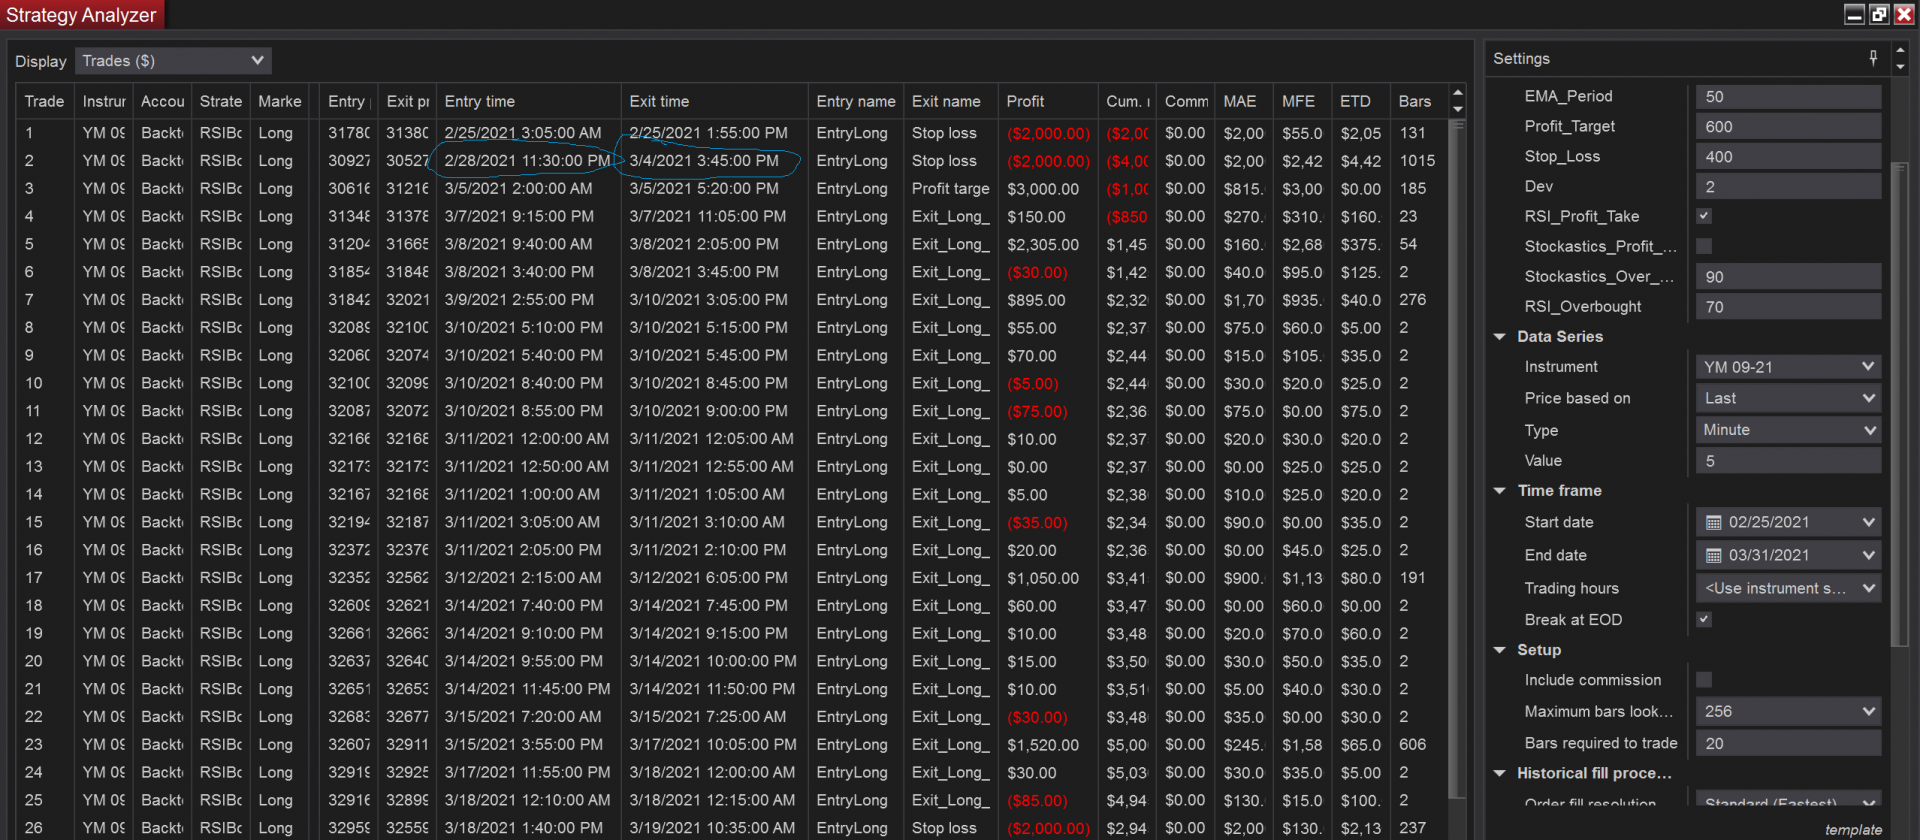Select entry time 3/12/2021 2:15:00 AM
The width and height of the screenshot is (1920, 840).
(x=528, y=578)
